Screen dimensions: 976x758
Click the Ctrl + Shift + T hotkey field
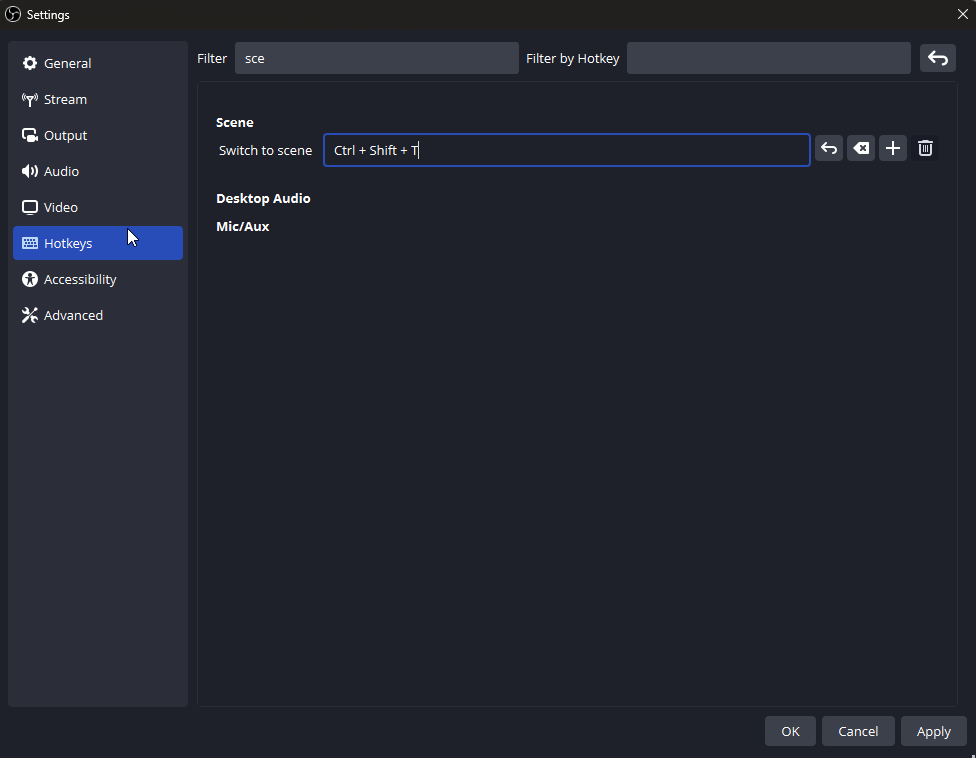pyautogui.click(x=566, y=150)
